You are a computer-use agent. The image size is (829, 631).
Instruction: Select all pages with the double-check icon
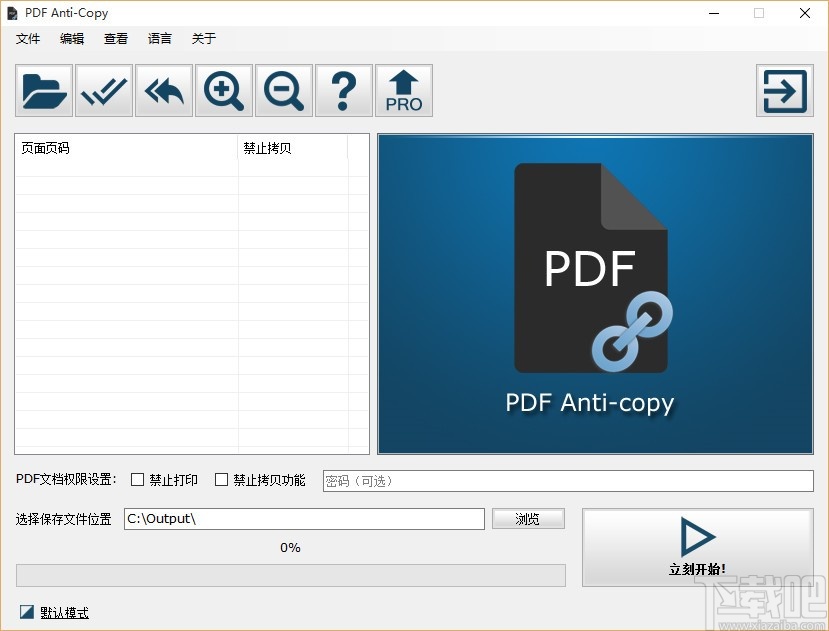pyautogui.click(x=103, y=90)
